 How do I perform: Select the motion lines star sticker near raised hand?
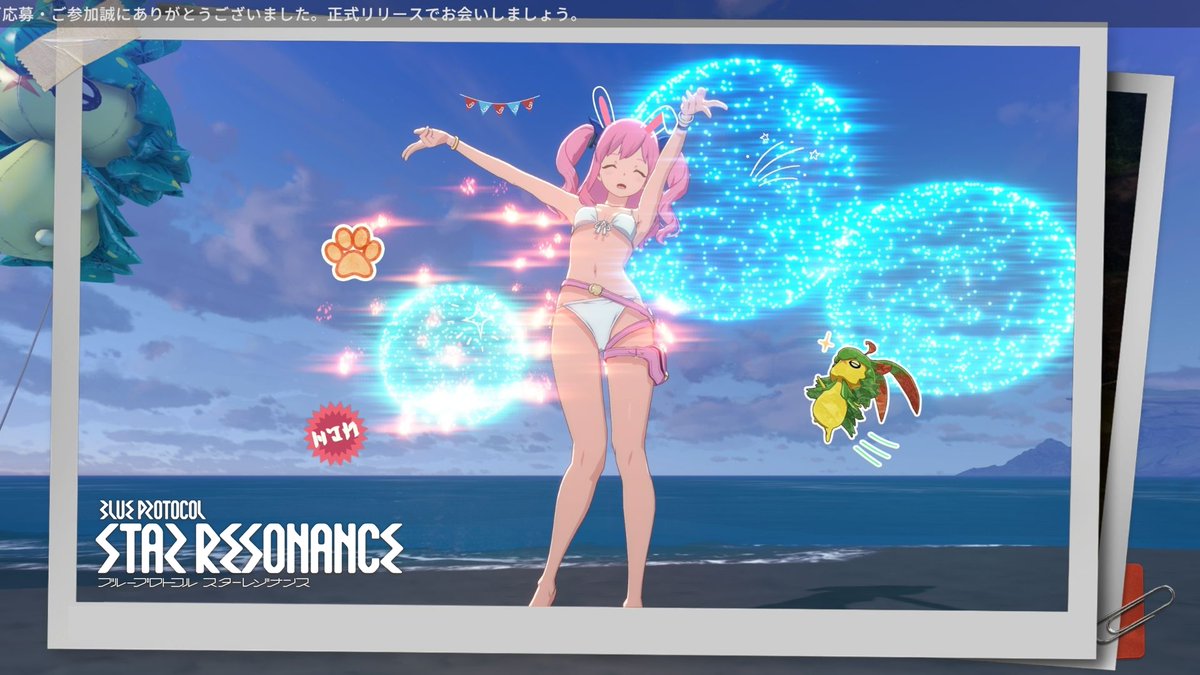pyautogui.click(x=782, y=159)
